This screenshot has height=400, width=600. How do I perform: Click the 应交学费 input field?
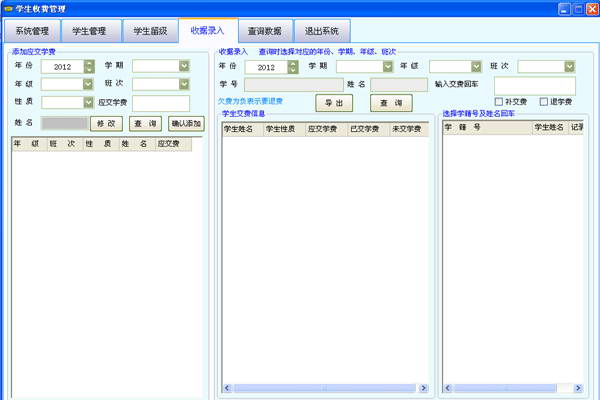click(161, 103)
